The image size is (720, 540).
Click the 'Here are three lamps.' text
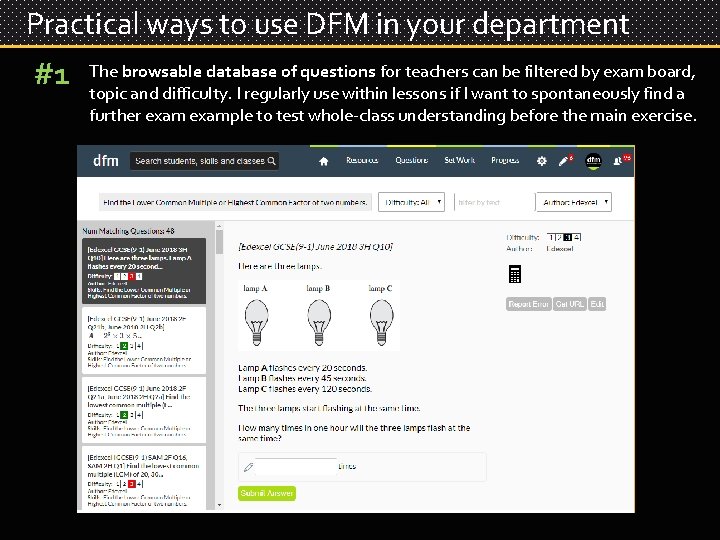pos(280,266)
